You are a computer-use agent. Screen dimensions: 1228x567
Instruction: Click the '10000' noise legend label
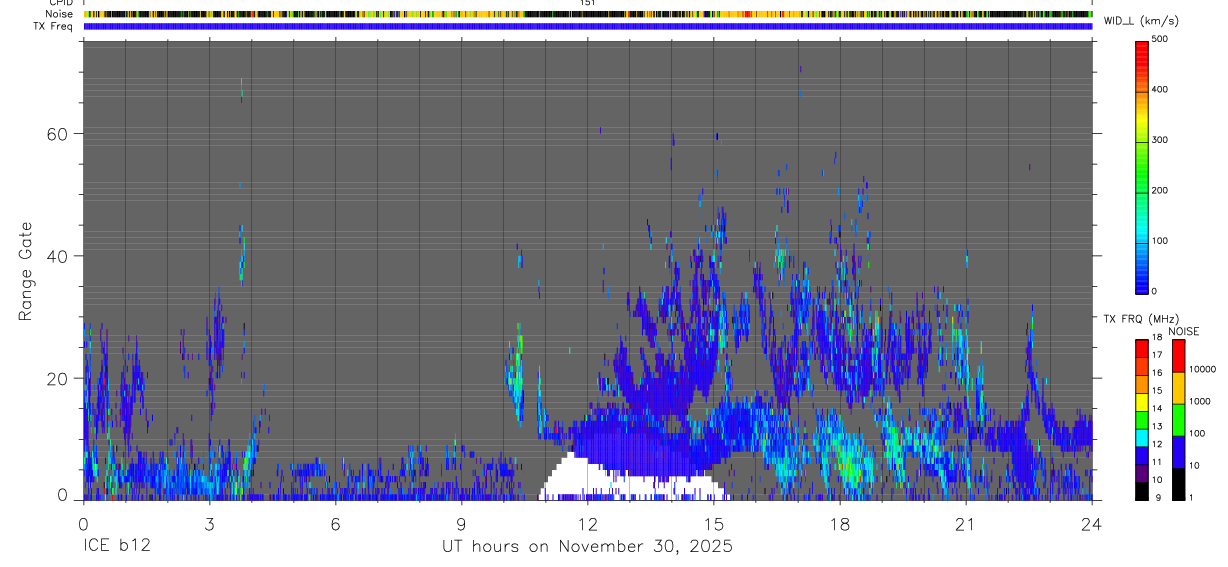pos(1202,369)
